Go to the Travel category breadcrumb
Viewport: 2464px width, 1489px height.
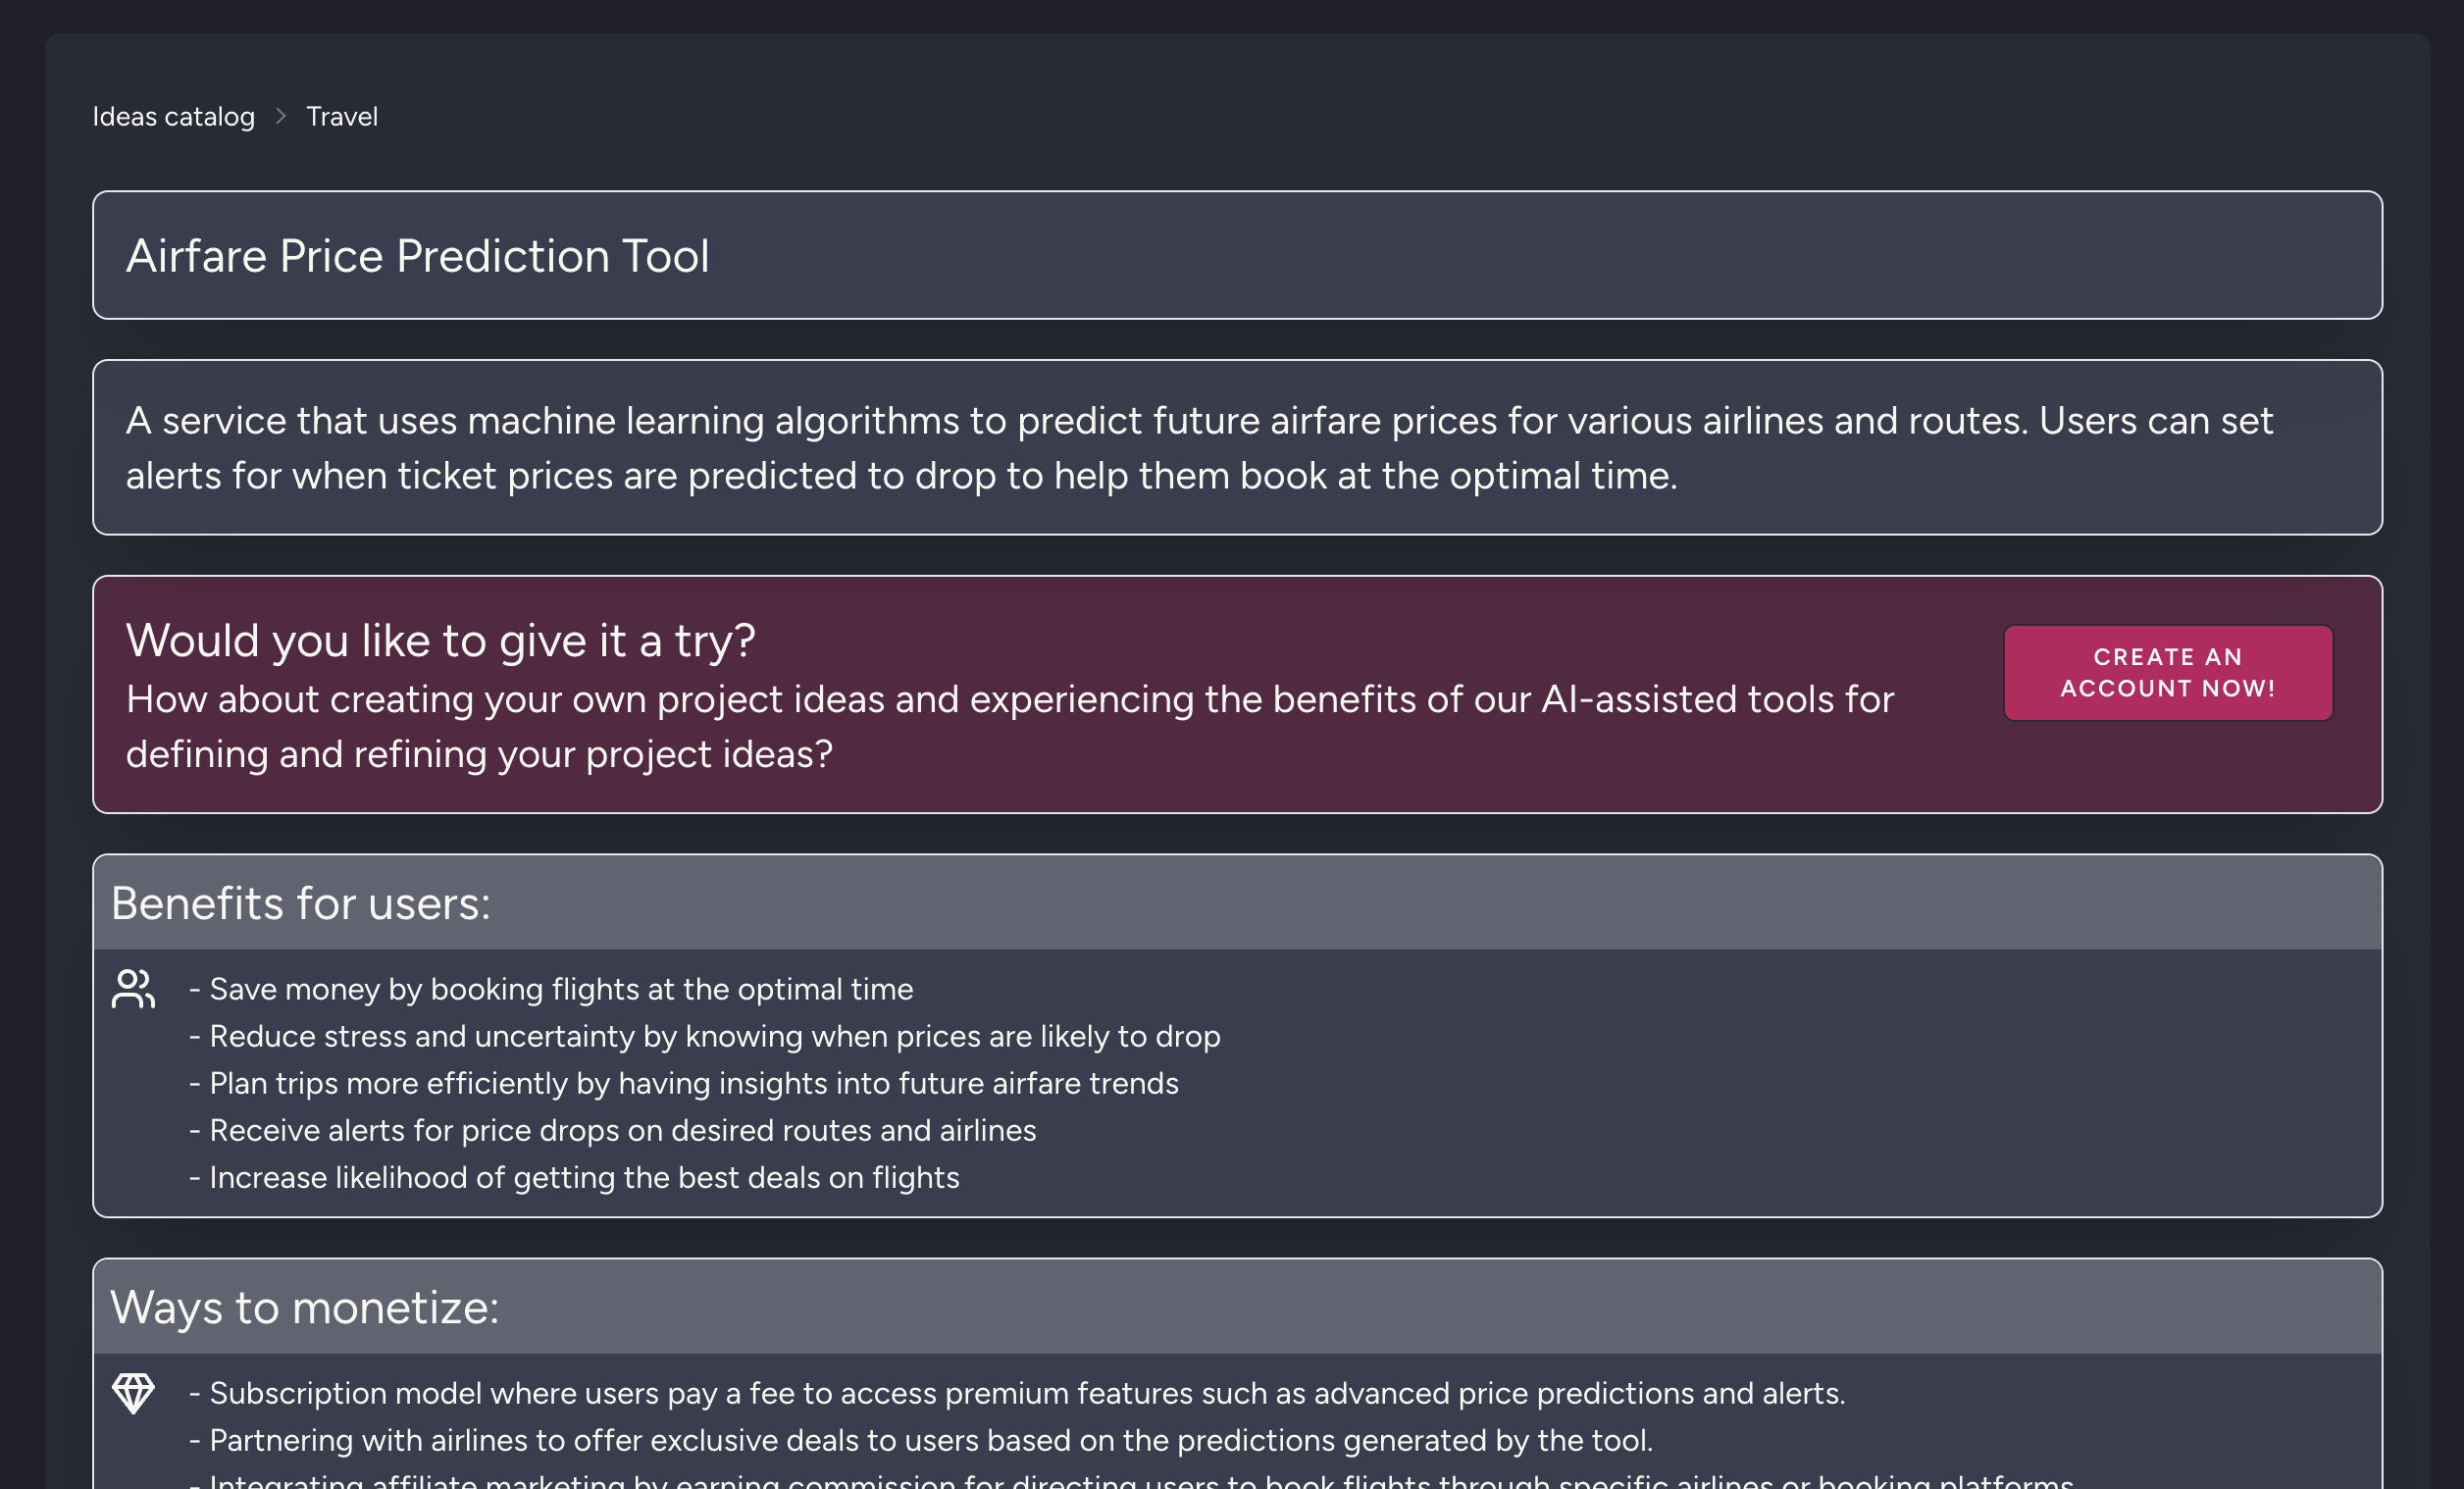pos(342,116)
